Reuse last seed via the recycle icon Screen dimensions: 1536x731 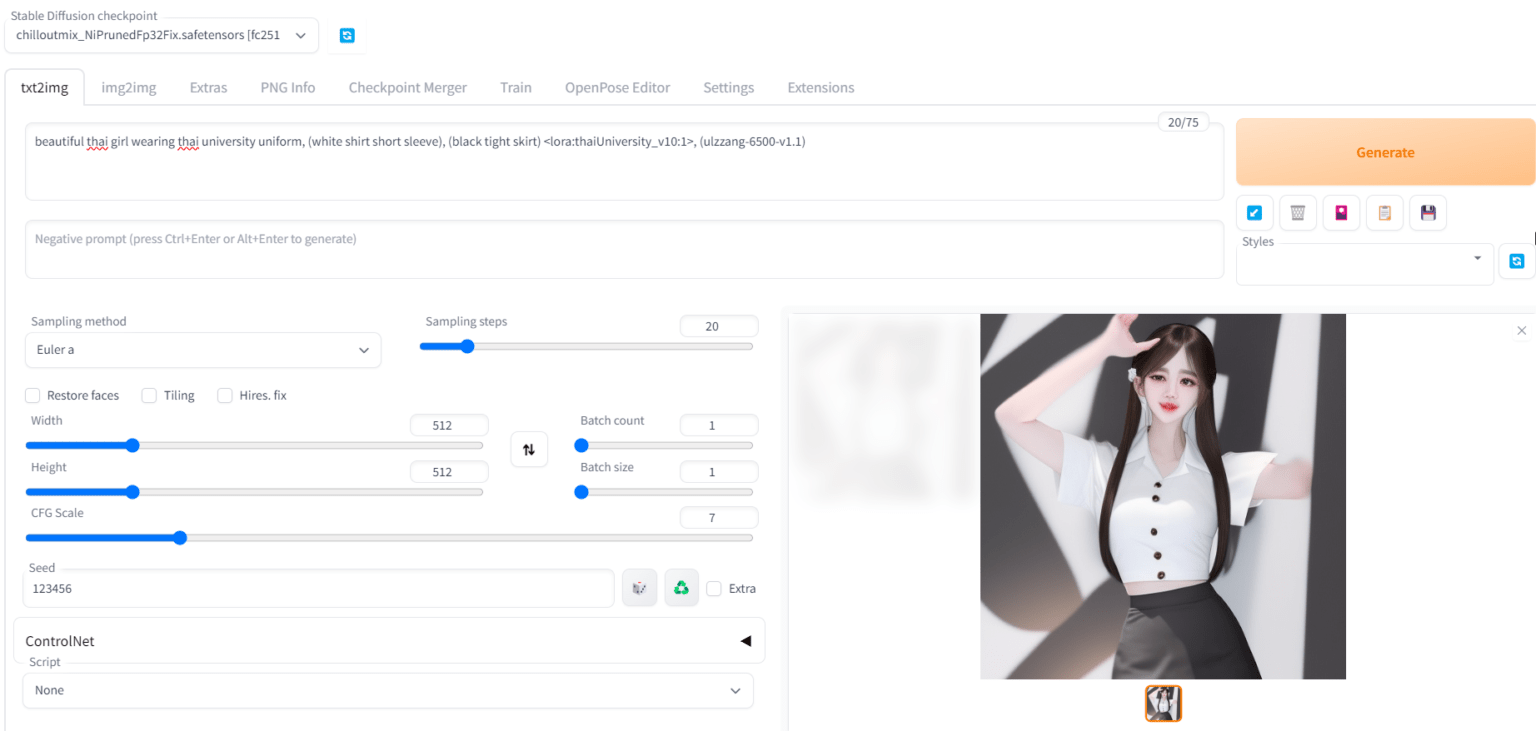click(x=681, y=588)
